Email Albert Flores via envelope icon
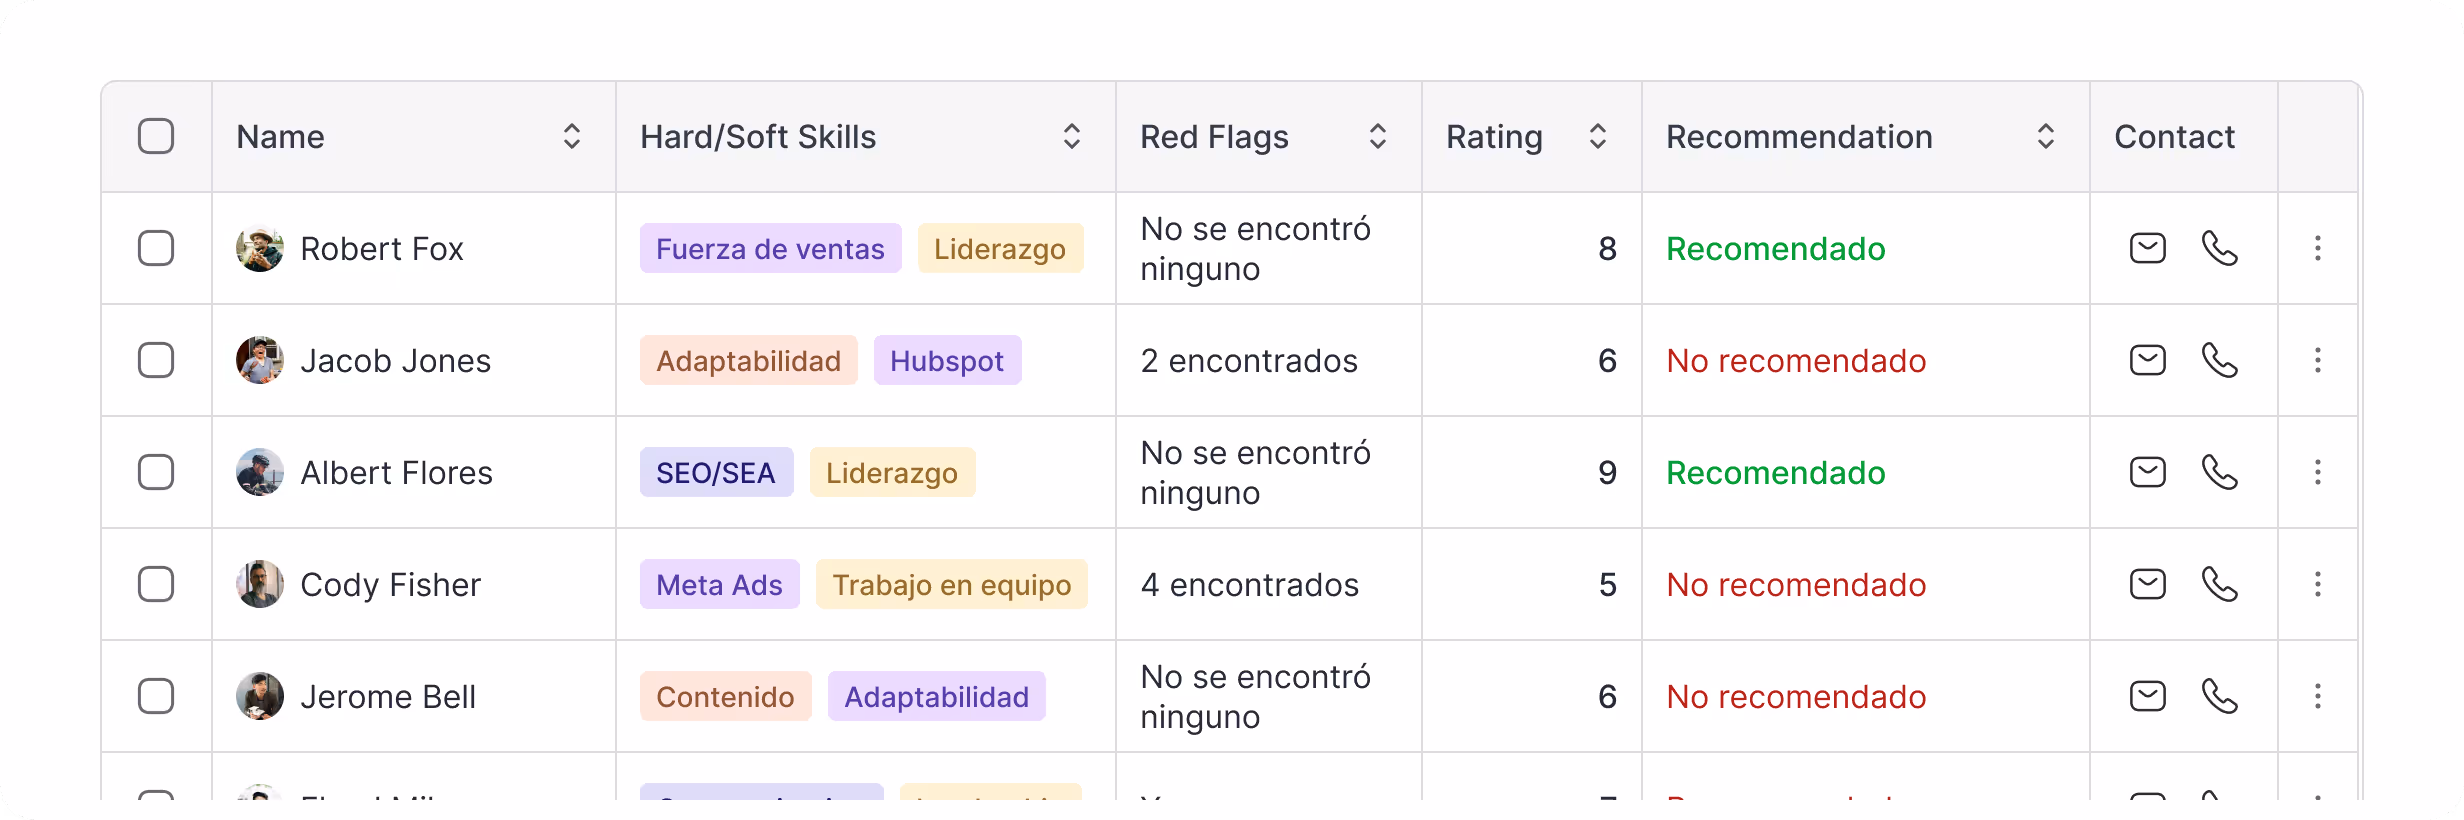This screenshot has width=2464, height=820. (x=2147, y=472)
